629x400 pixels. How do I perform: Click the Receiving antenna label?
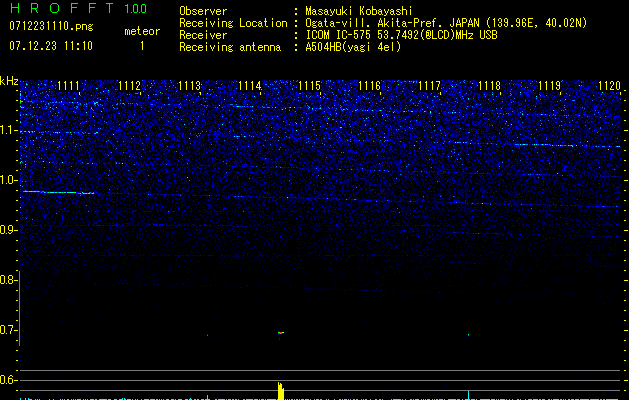(x=230, y=47)
